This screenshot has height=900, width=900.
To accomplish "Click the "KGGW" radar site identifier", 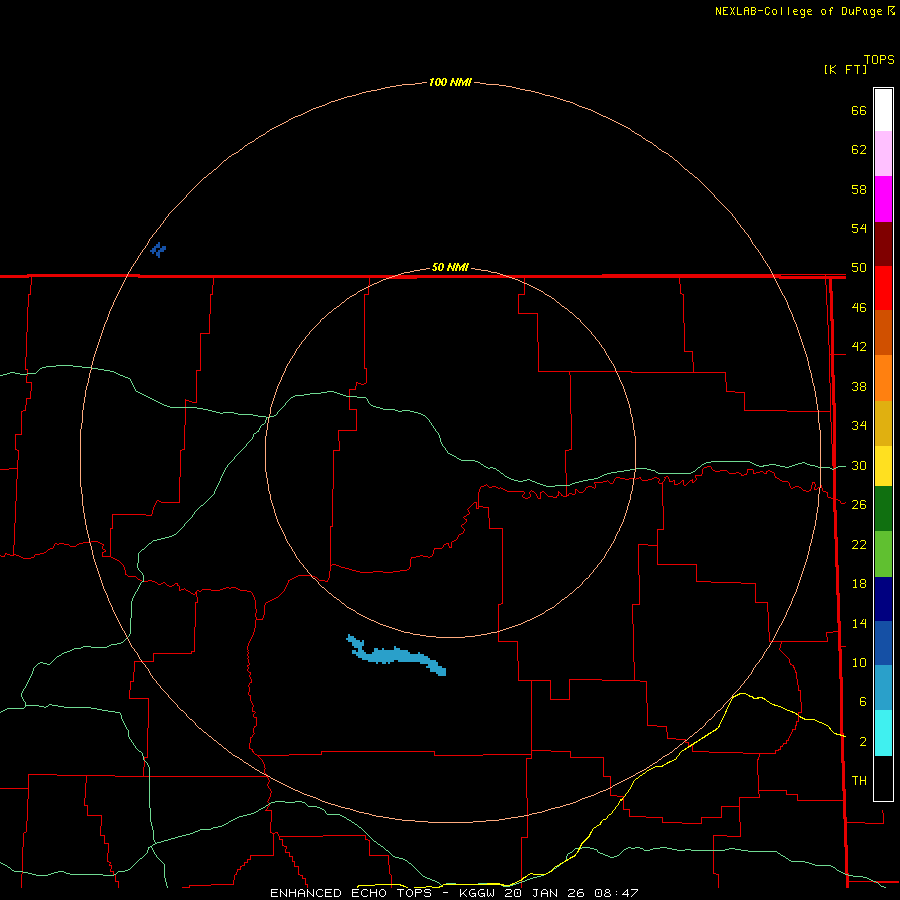I will [478, 893].
